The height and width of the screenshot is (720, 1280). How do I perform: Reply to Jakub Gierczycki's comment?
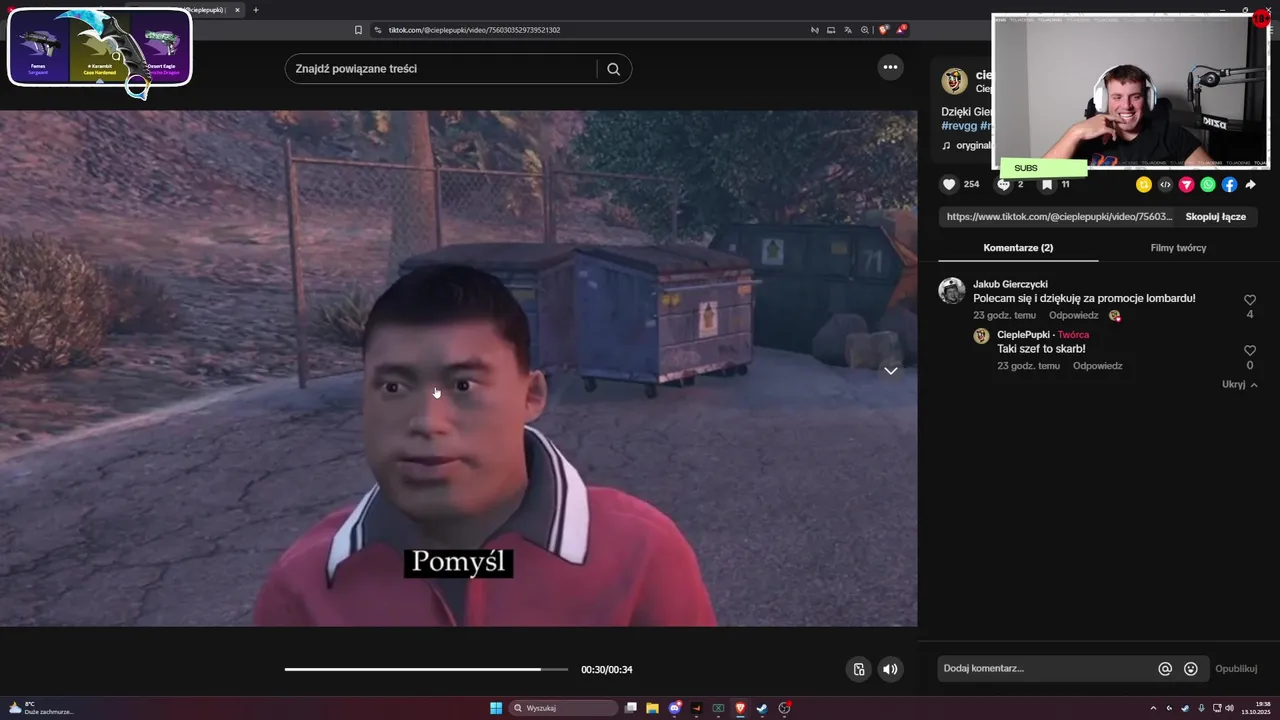tap(1073, 316)
